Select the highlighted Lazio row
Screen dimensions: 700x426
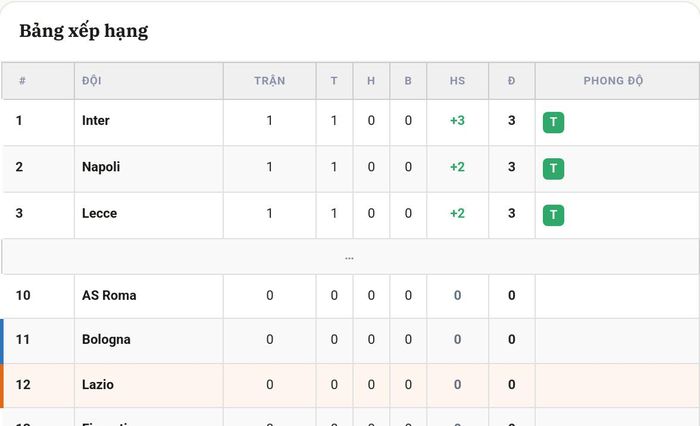(350, 385)
